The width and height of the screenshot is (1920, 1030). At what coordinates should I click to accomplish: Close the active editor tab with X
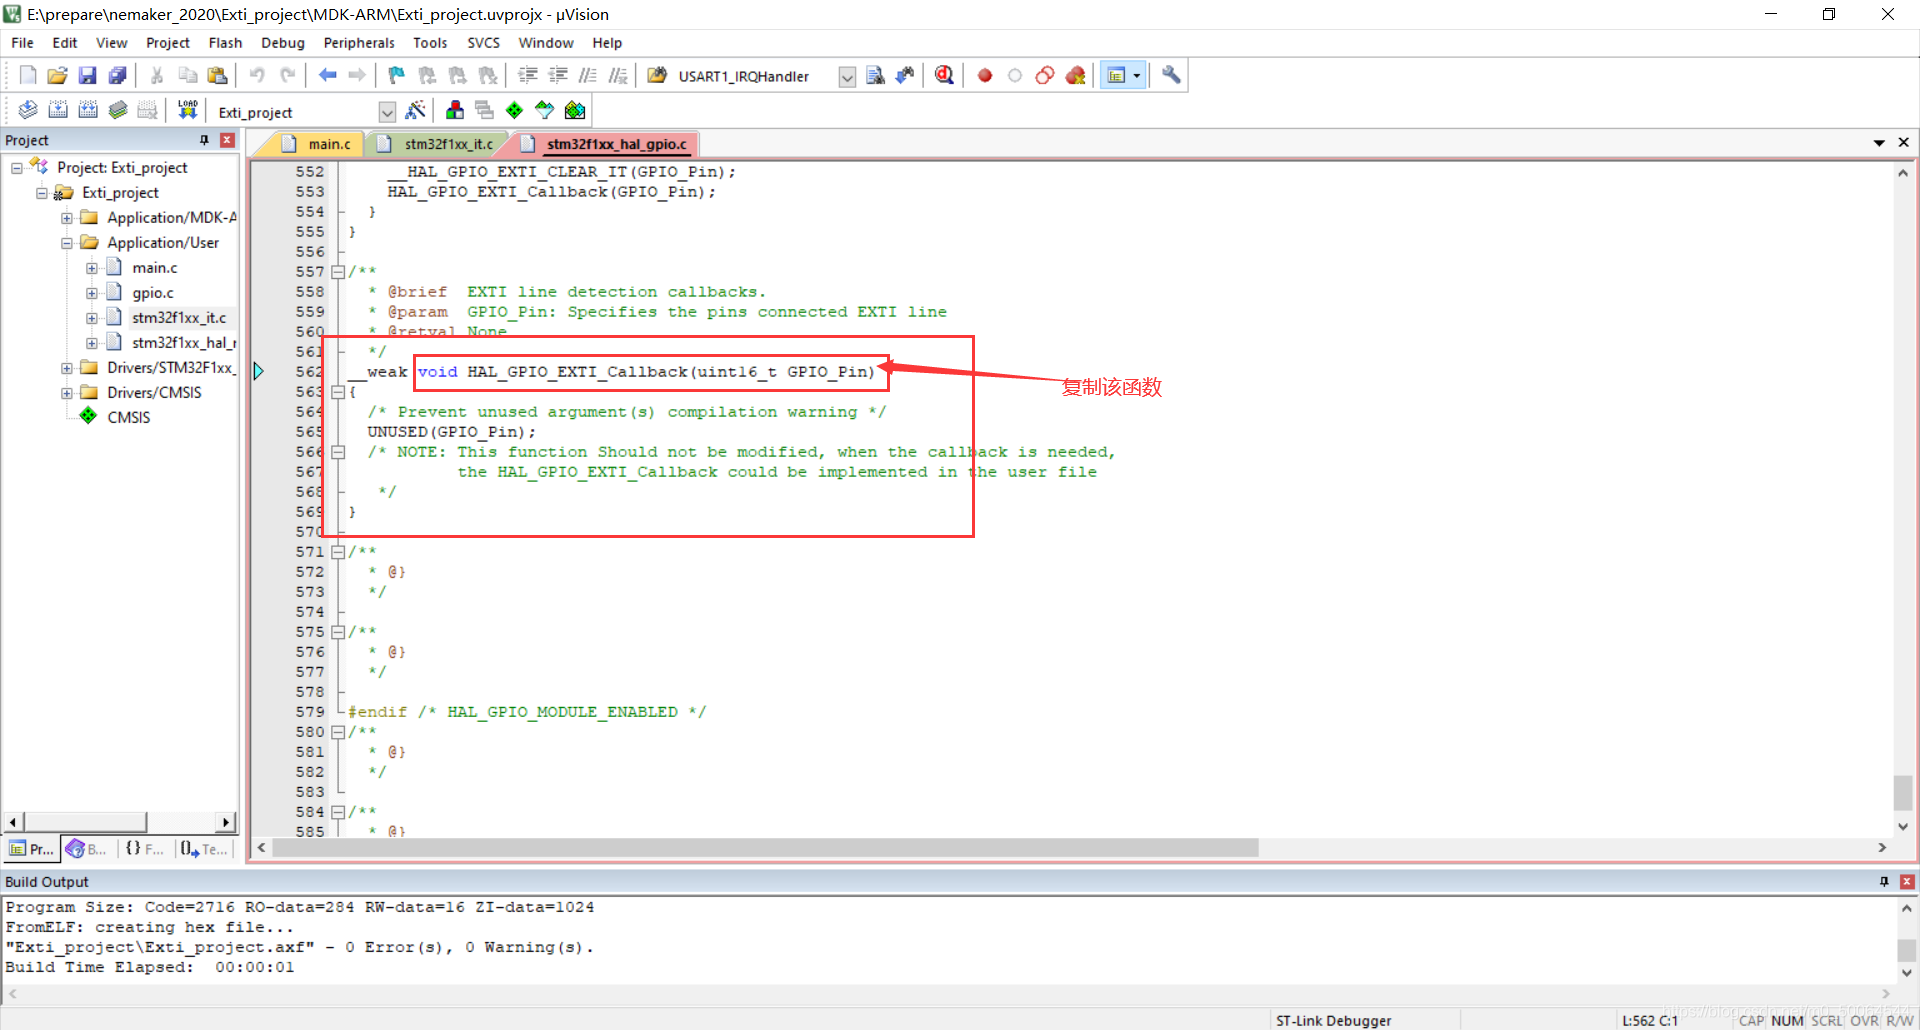[1903, 143]
